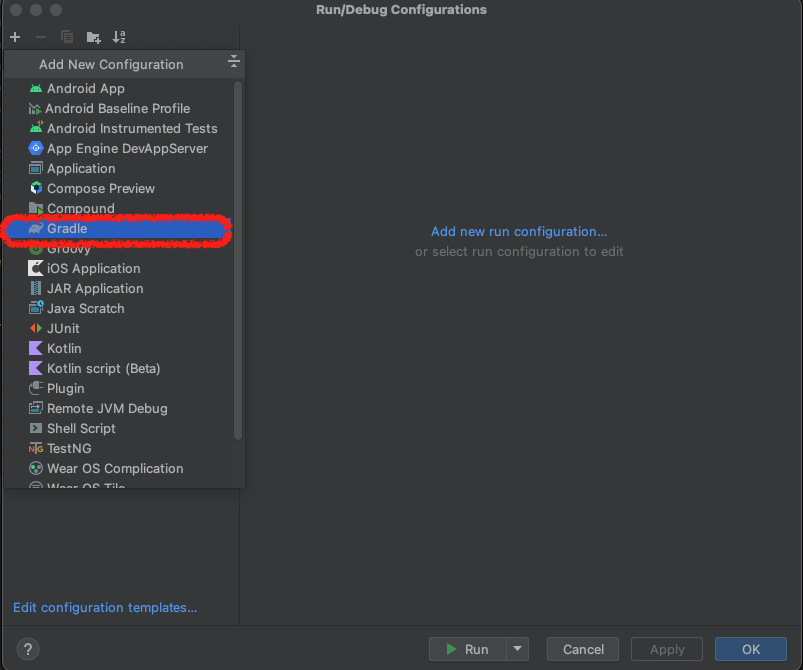Open Edit configuration templates link

(105, 608)
